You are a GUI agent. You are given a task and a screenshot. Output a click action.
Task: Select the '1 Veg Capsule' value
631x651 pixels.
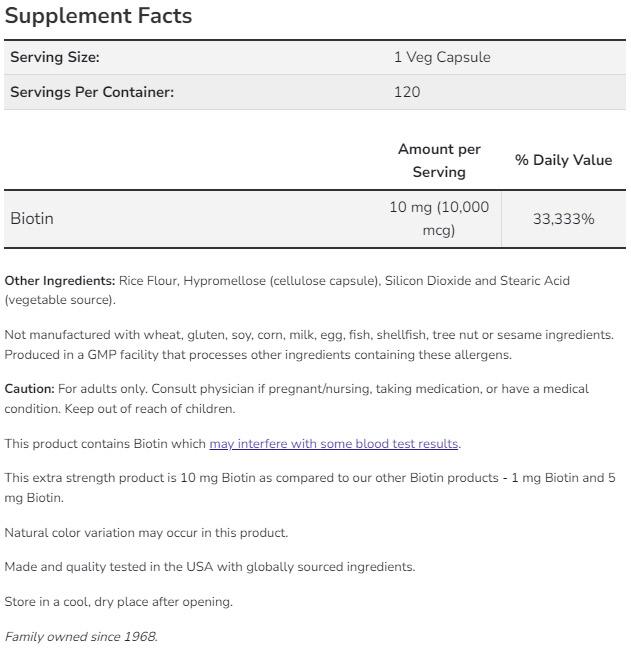[442, 58]
